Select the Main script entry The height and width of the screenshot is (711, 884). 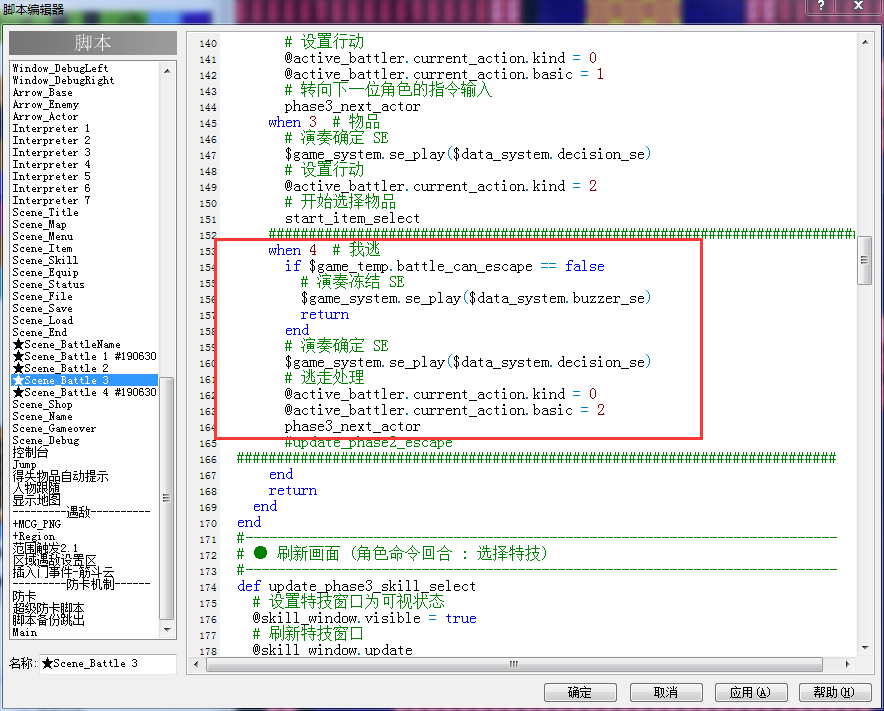[x=25, y=632]
